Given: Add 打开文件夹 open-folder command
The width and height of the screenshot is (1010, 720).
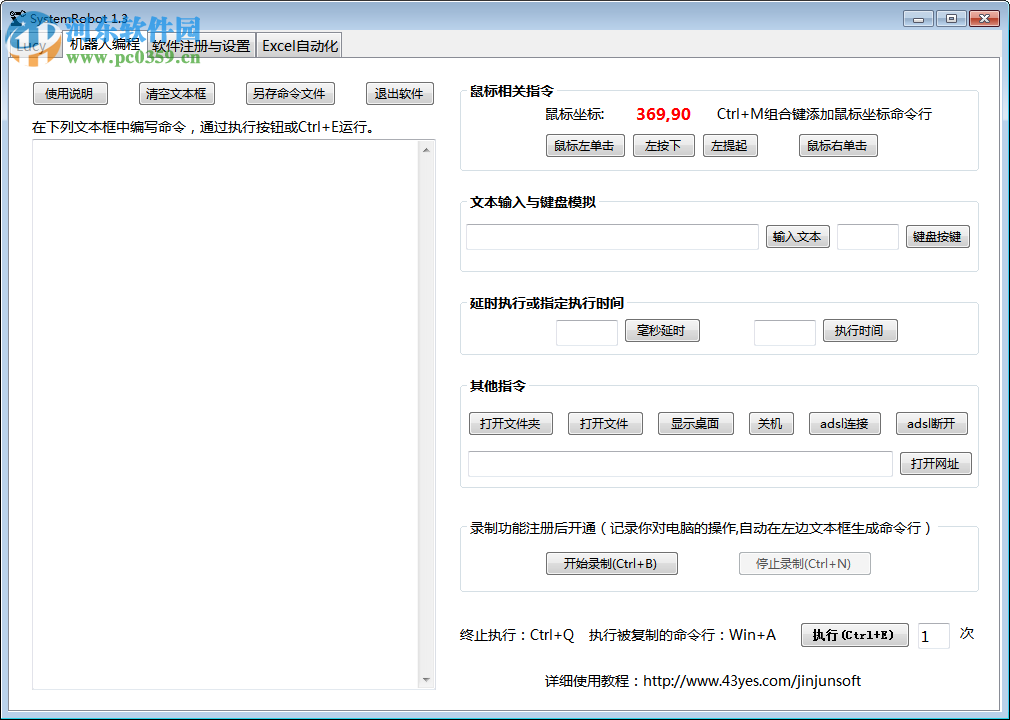Looking at the screenshot, I should [x=510, y=423].
